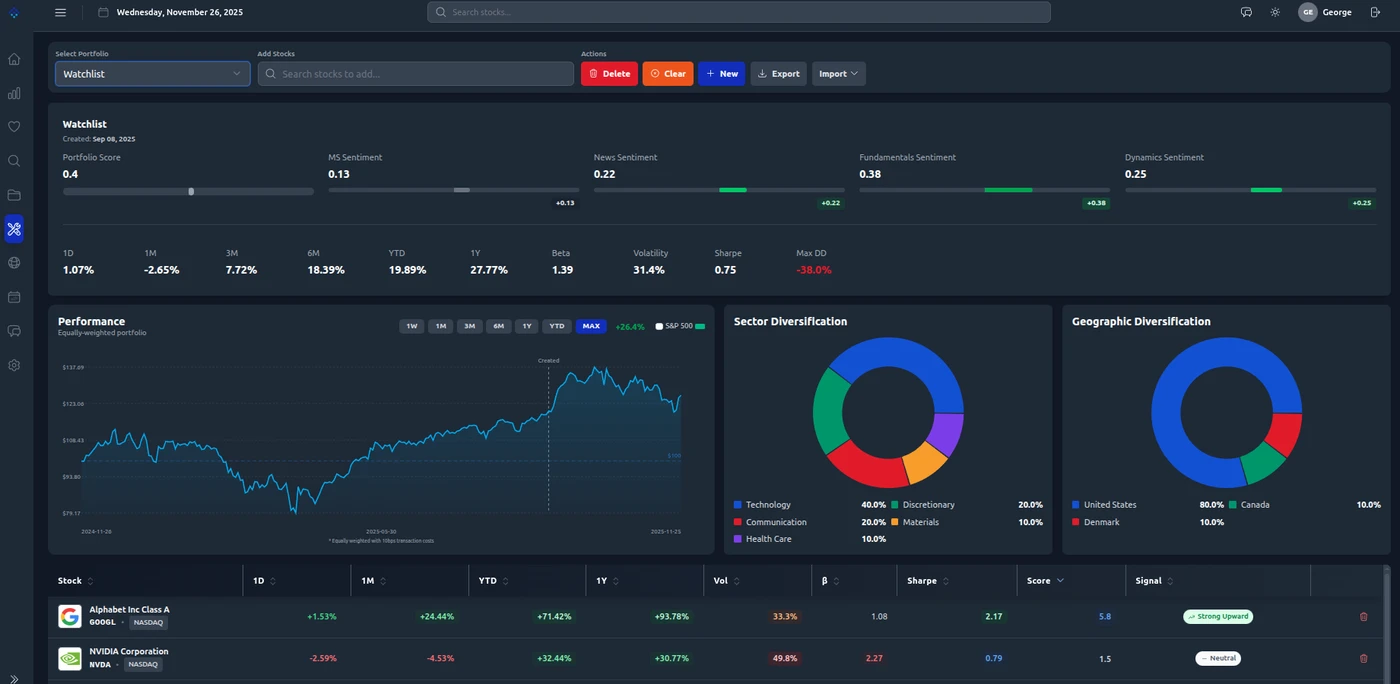The image size is (1400, 684).
Task: Sort table by Signal column header
Action: click(1155, 581)
